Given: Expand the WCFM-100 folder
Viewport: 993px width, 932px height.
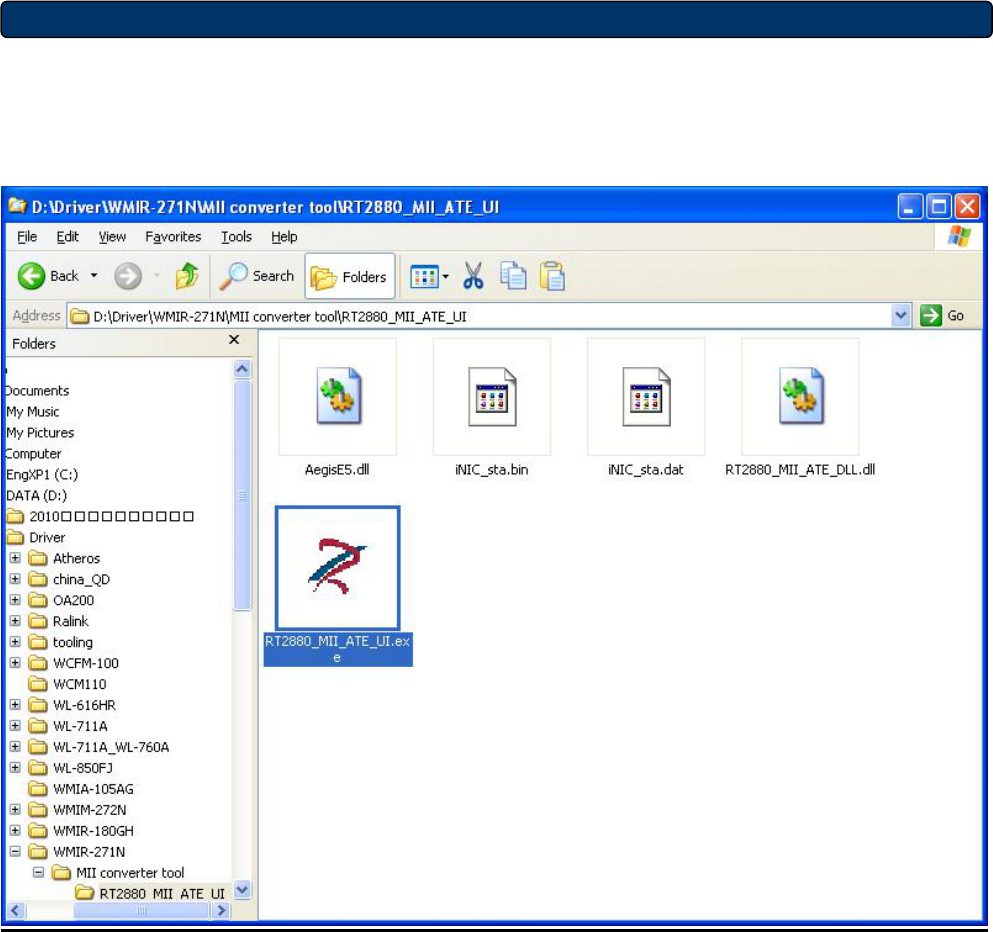Looking at the screenshot, I should point(15,662).
